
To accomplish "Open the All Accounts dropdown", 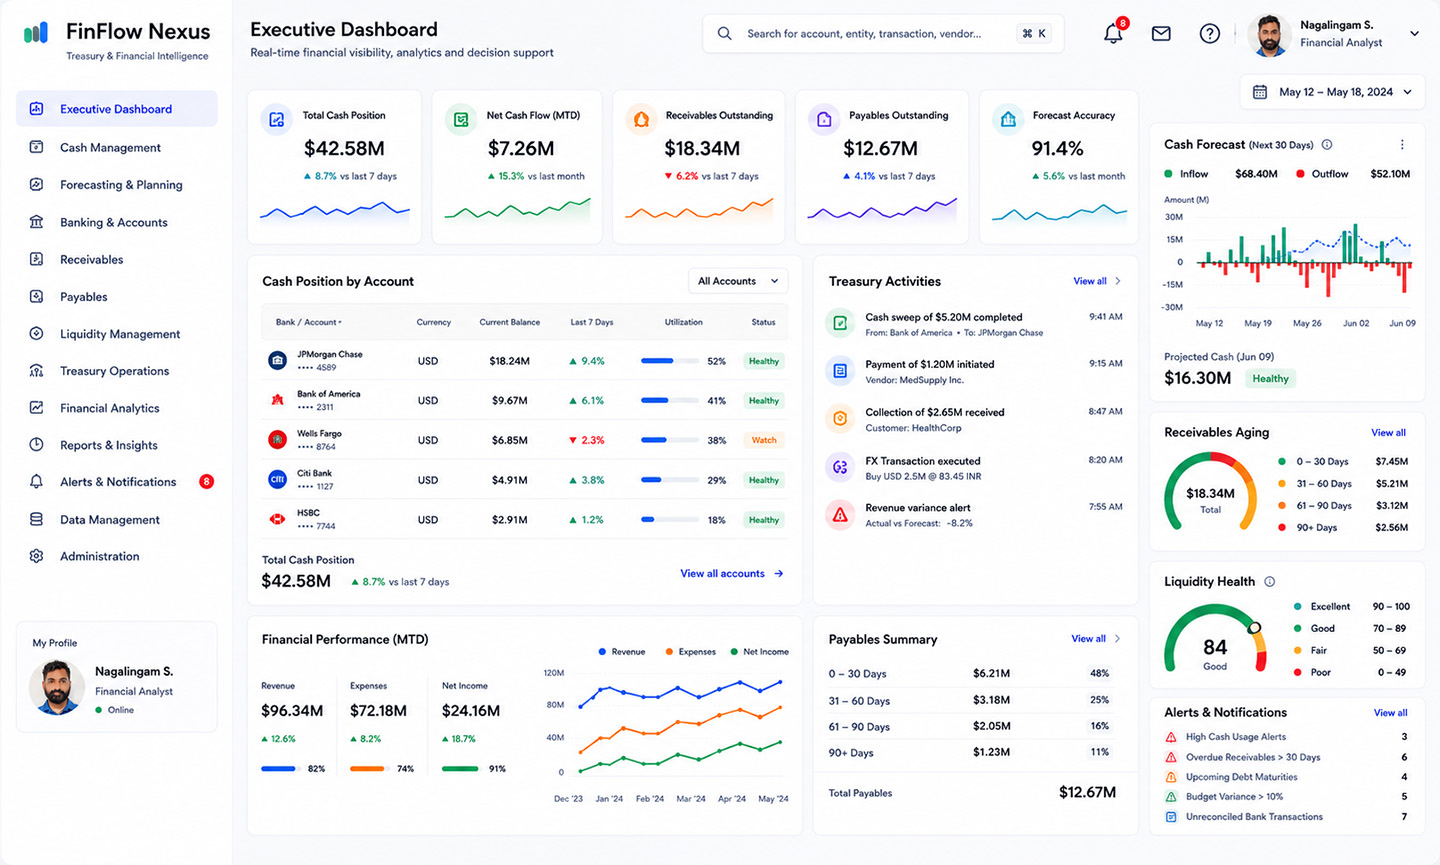I will click(738, 281).
